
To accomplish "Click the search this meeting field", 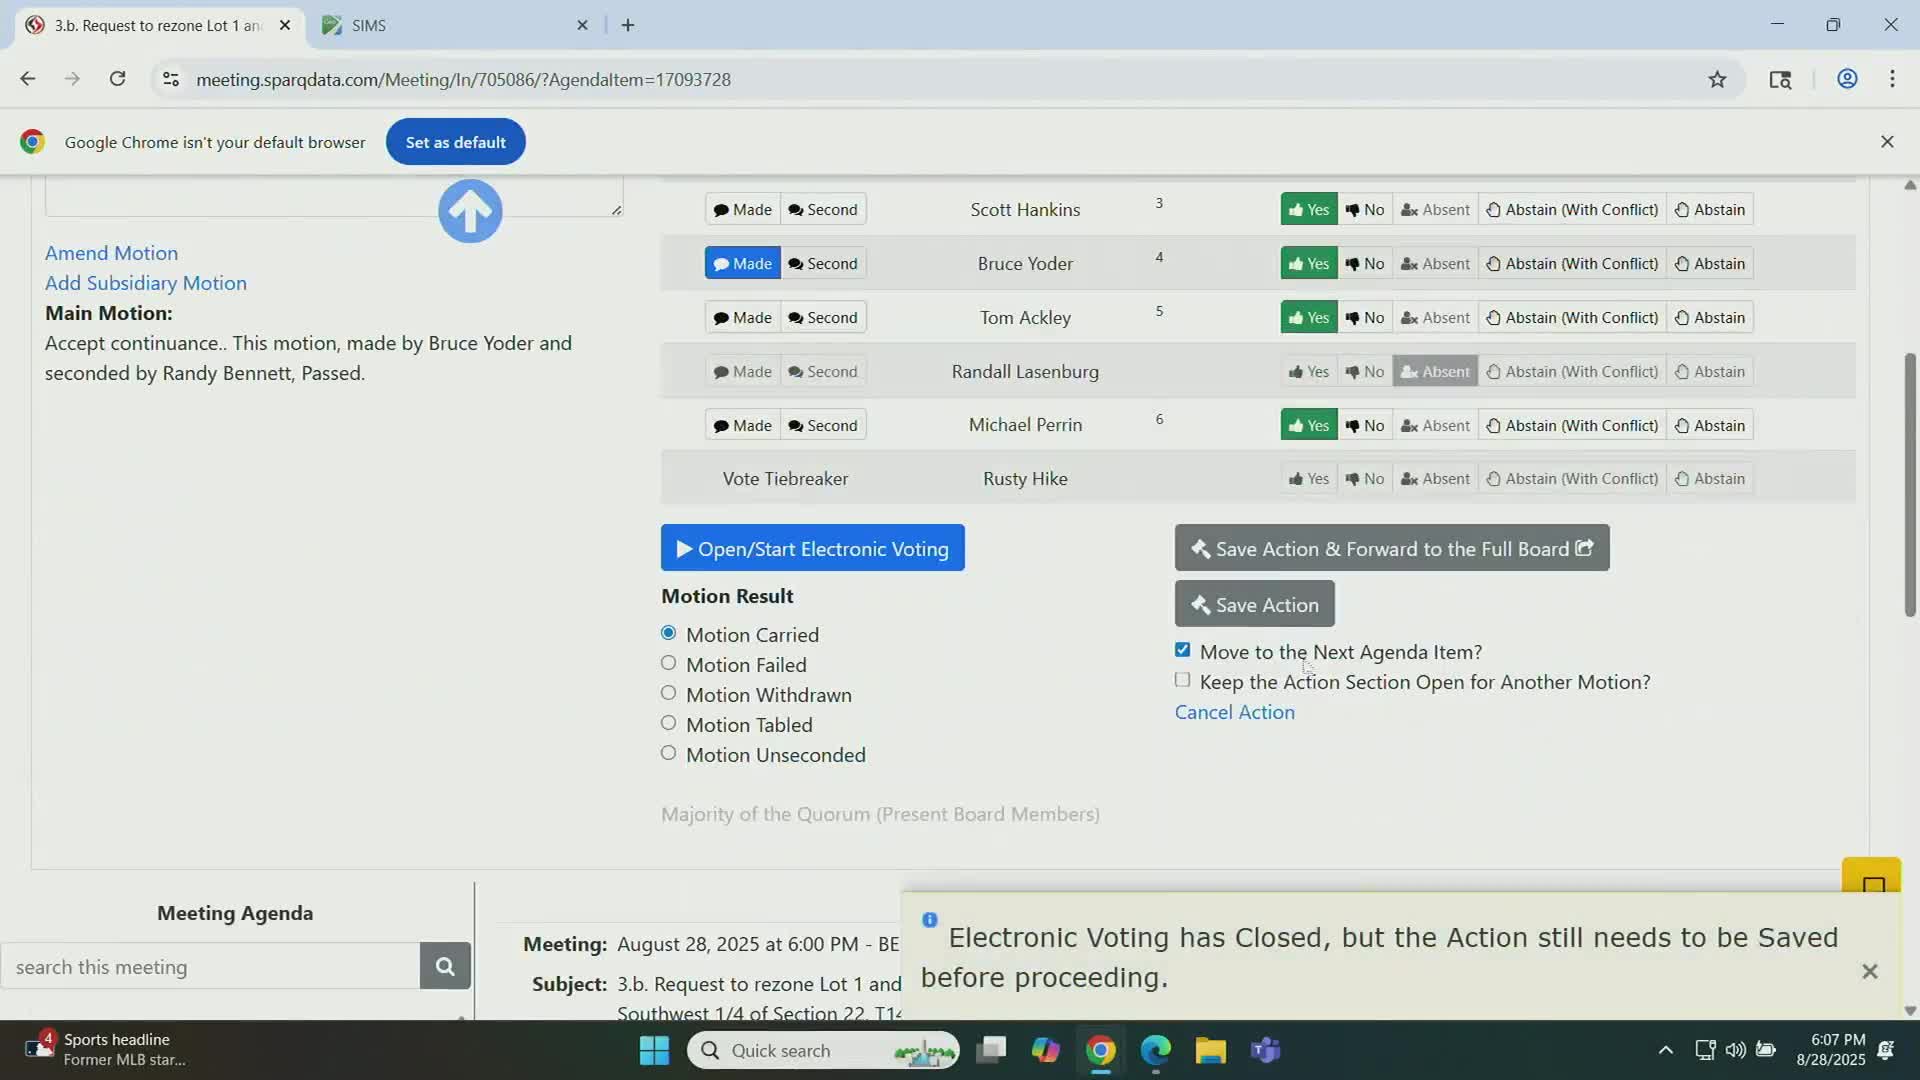I will click(x=210, y=966).
